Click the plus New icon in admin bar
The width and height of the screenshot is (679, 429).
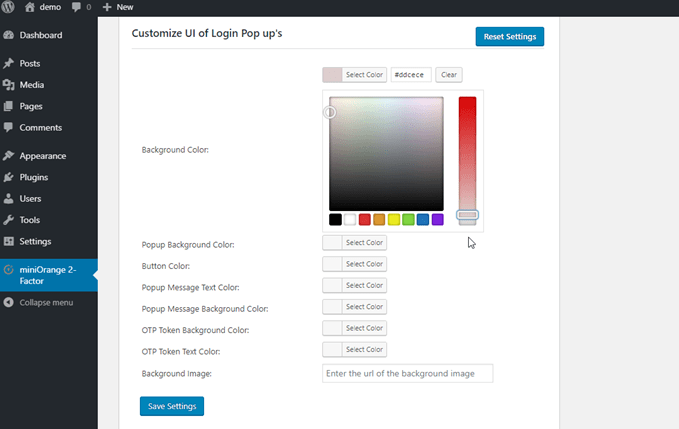pyautogui.click(x=107, y=7)
